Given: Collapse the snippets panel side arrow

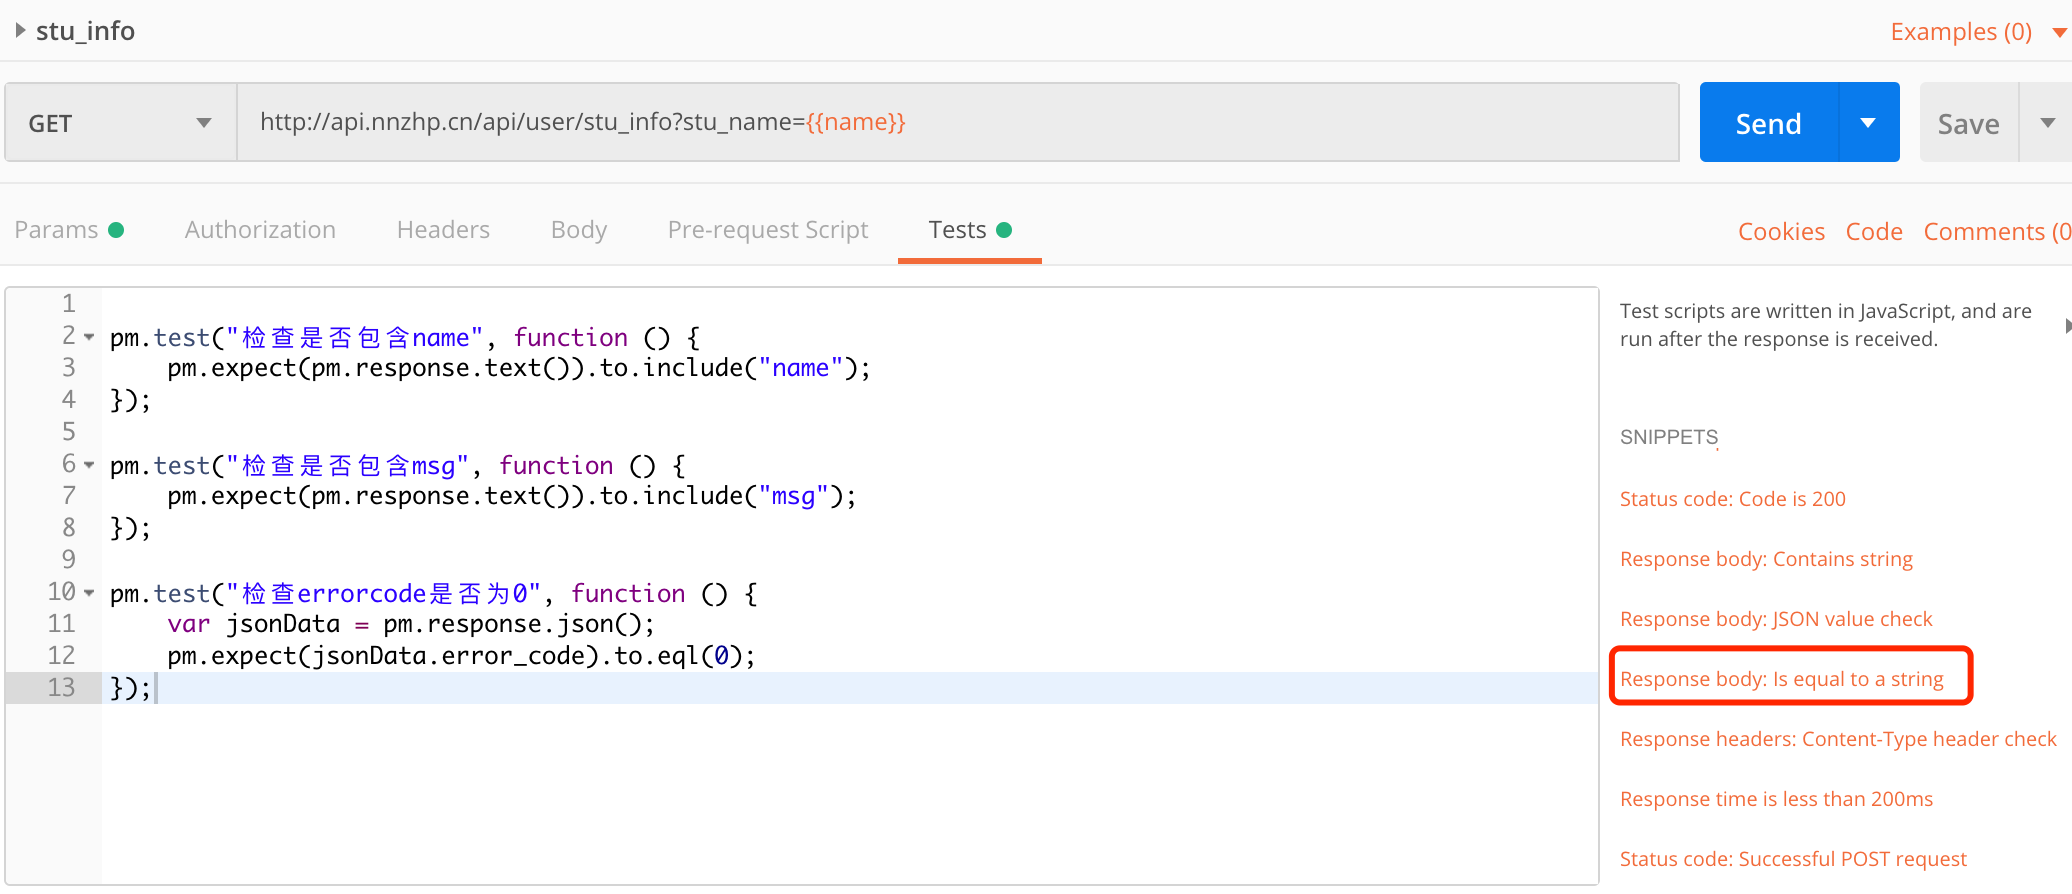Looking at the screenshot, I should 2066,325.
